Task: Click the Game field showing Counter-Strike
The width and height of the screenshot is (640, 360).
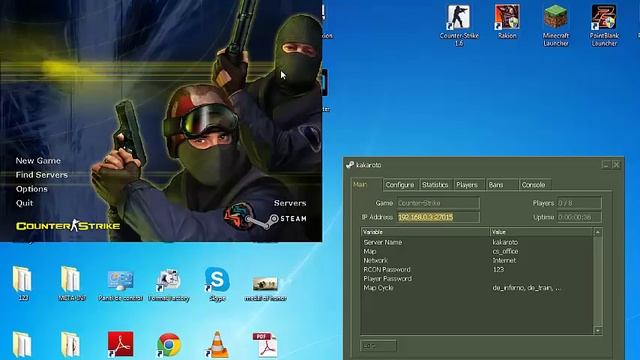Action: [x=438, y=203]
